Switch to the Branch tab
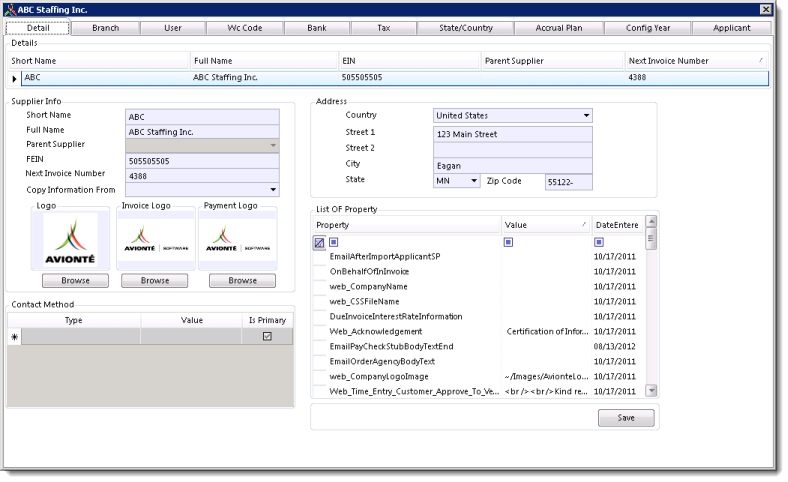Viewport: 788px width, 482px height. click(105, 28)
